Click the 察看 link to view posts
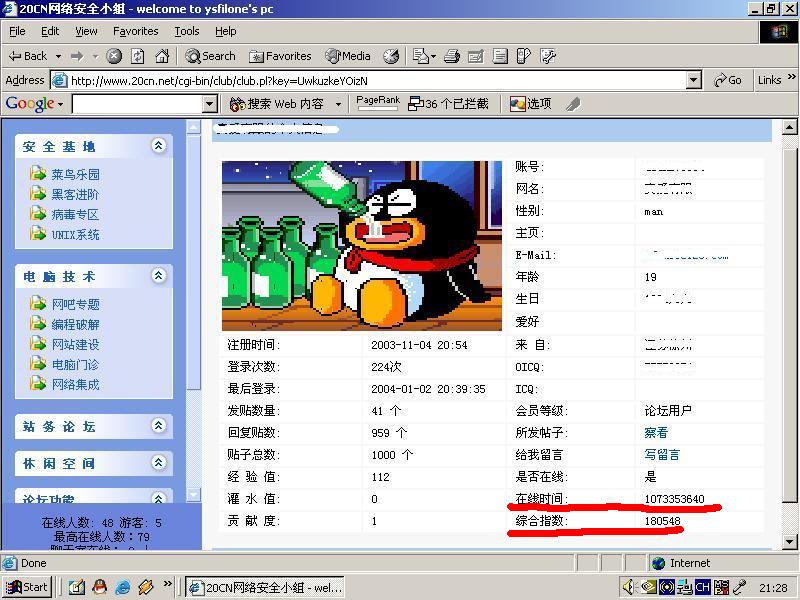The height and width of the screenshot is (600, 800). [656, 433]
